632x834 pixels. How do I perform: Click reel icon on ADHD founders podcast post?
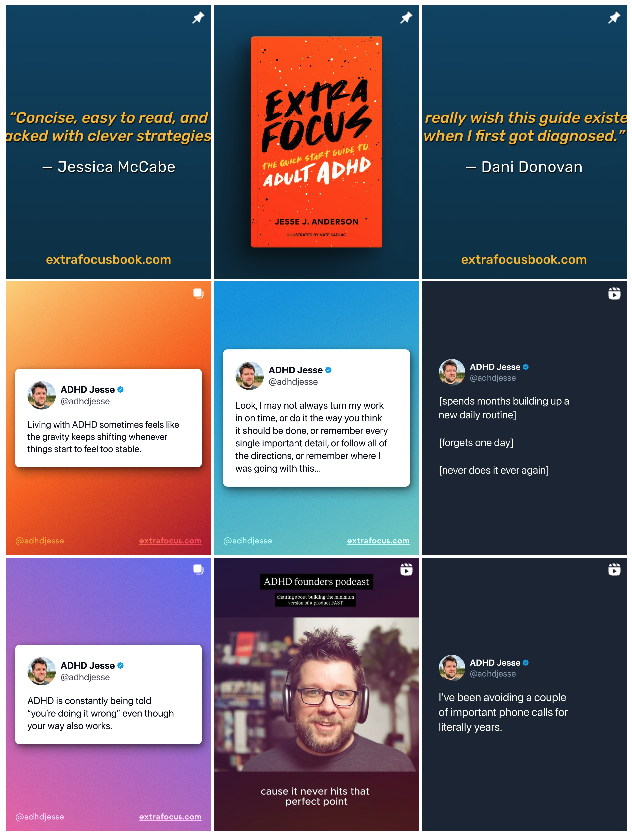point(406,570)
